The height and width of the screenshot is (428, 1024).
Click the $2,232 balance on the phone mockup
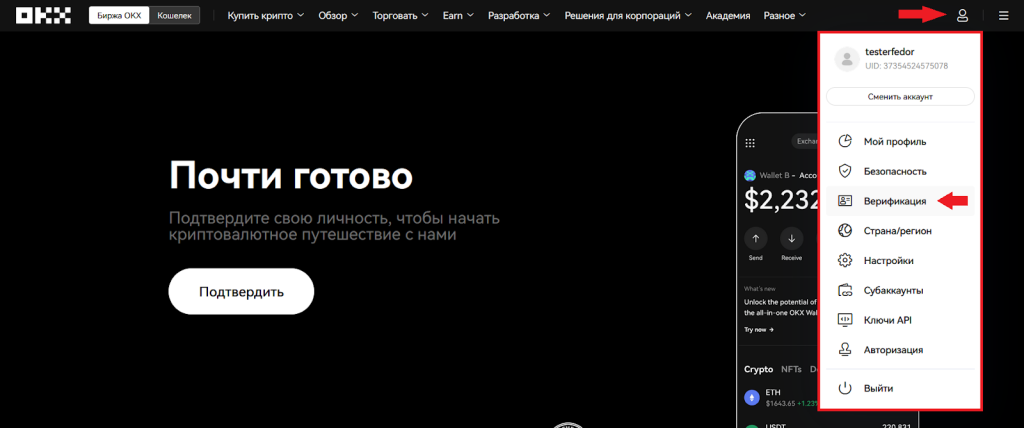click(781, 200)
